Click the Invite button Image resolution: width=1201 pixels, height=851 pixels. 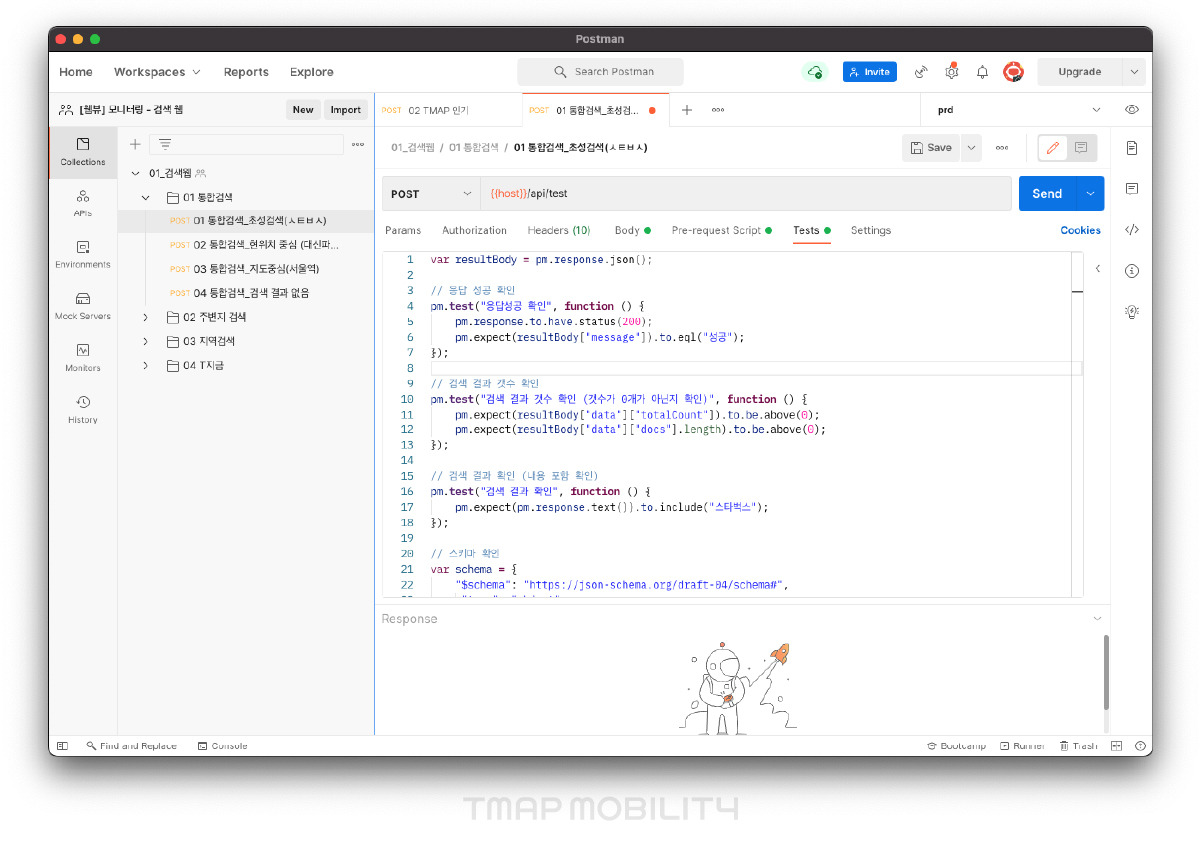tap(870, 72)
